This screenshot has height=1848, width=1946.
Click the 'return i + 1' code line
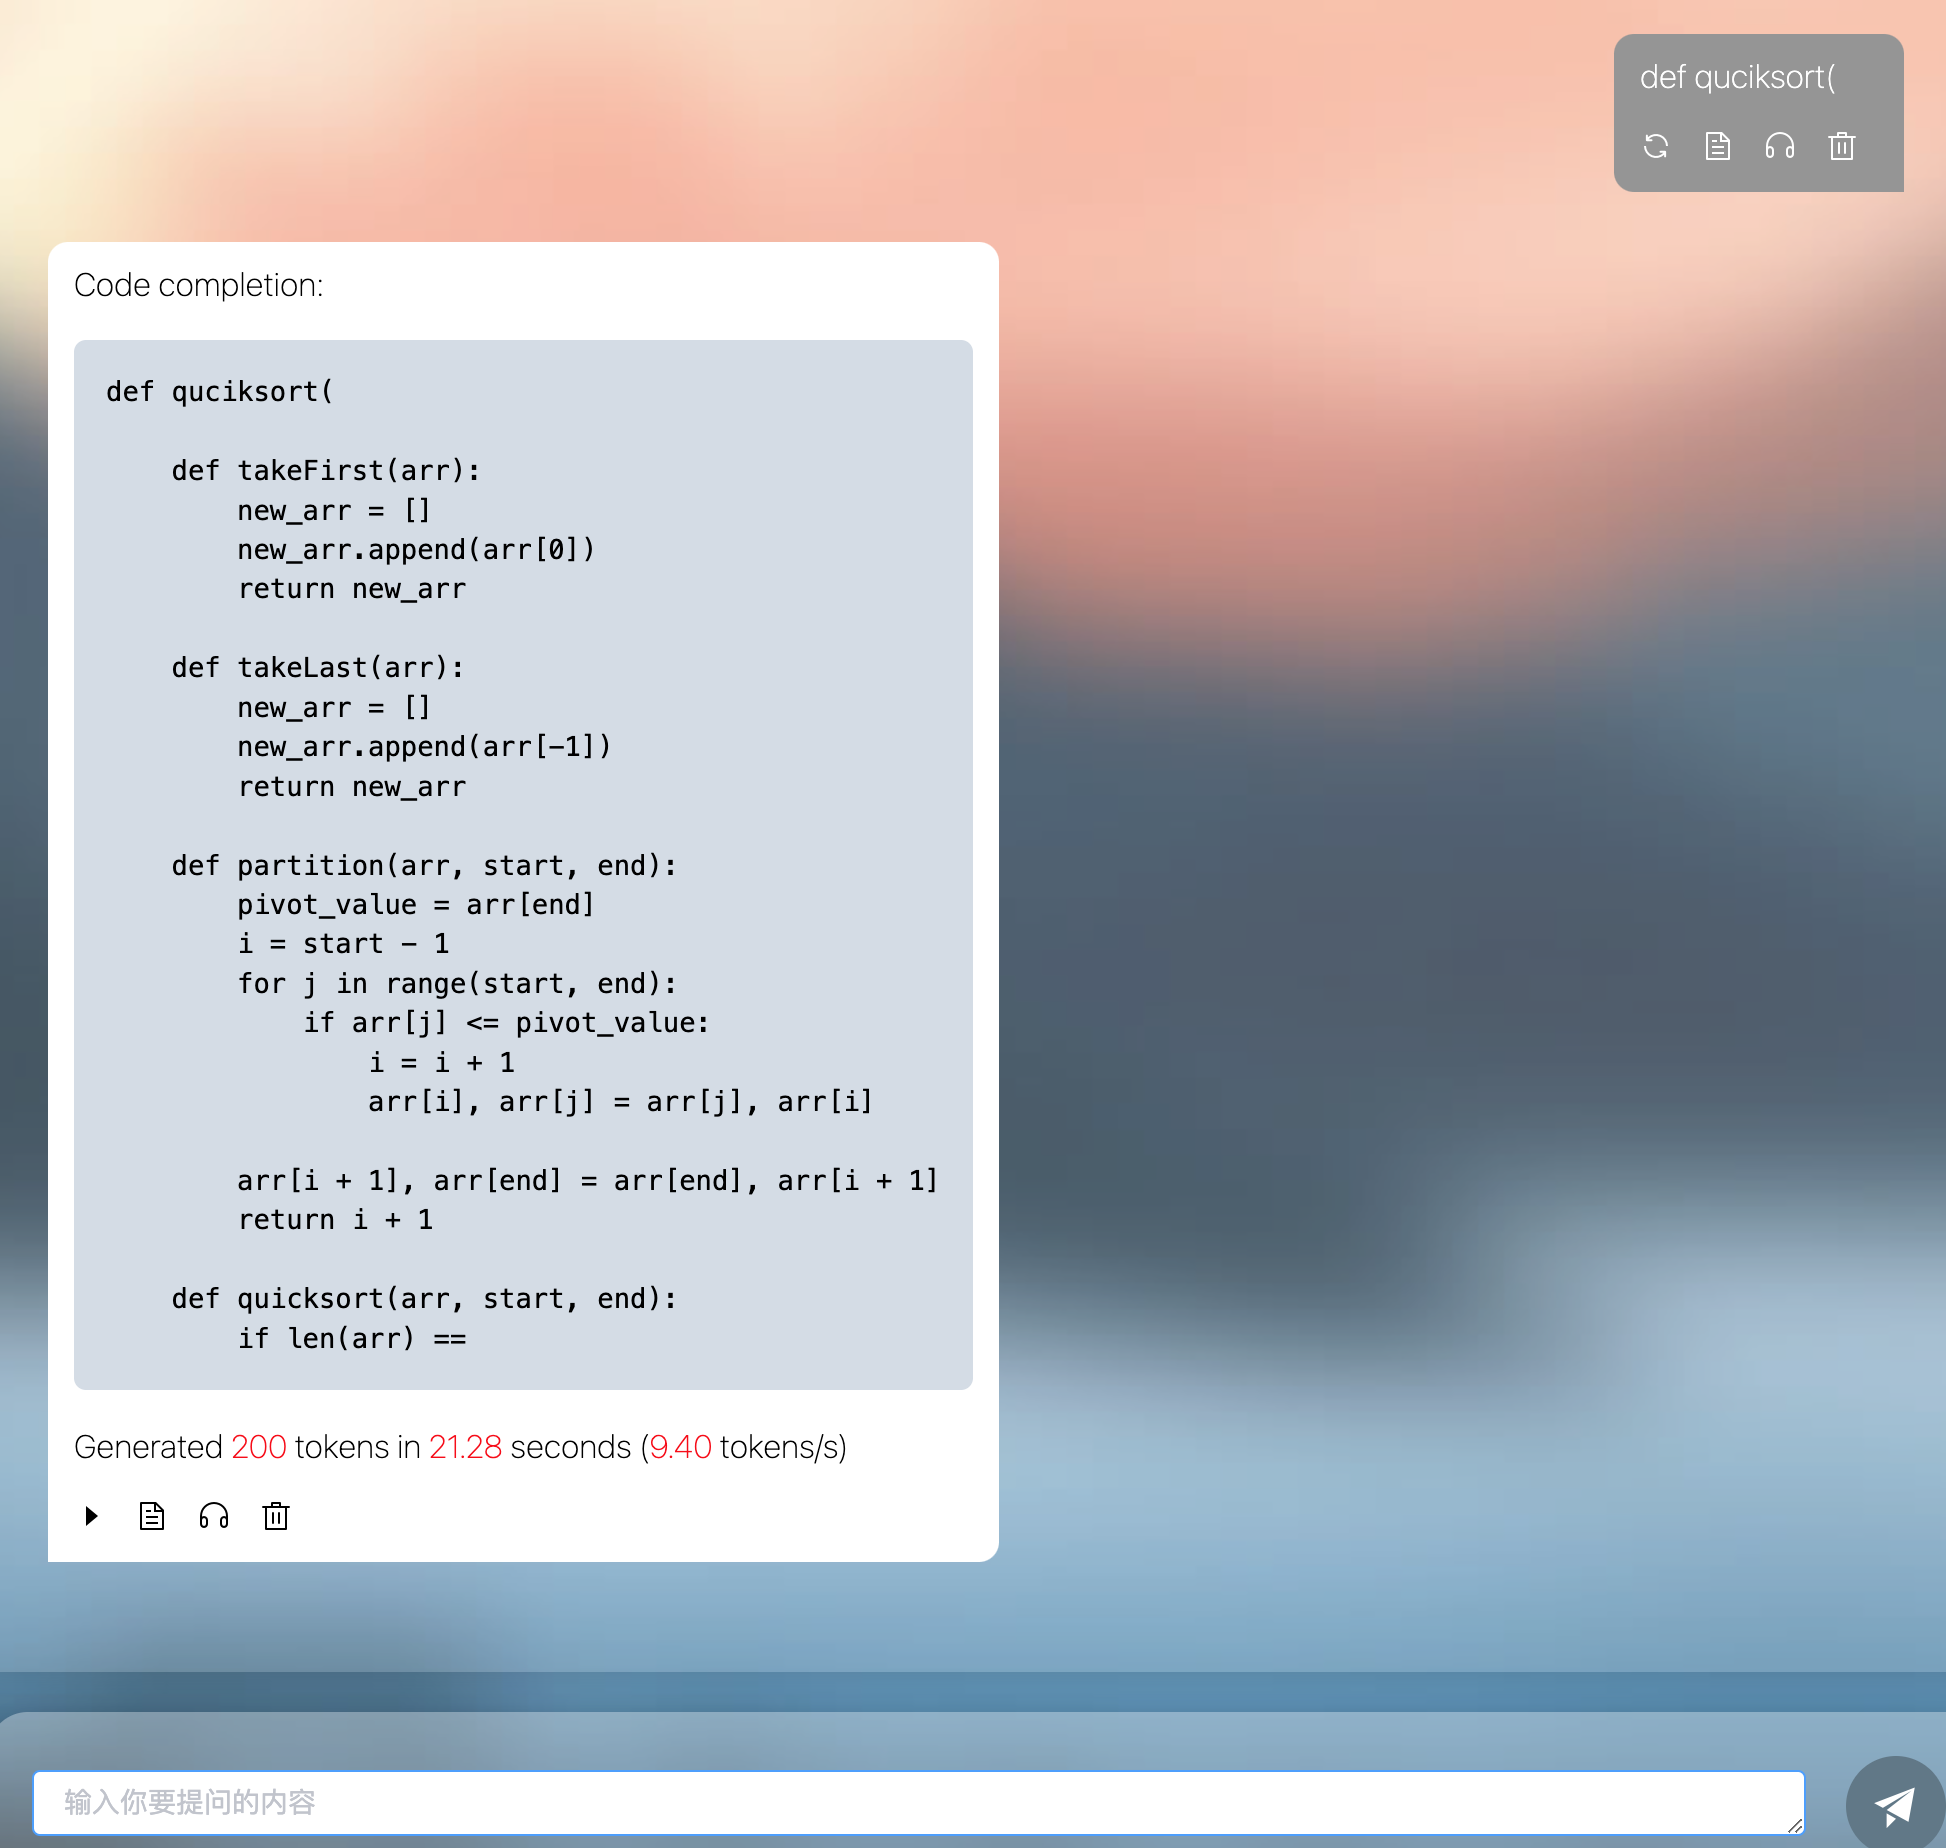coord(335,1220)
